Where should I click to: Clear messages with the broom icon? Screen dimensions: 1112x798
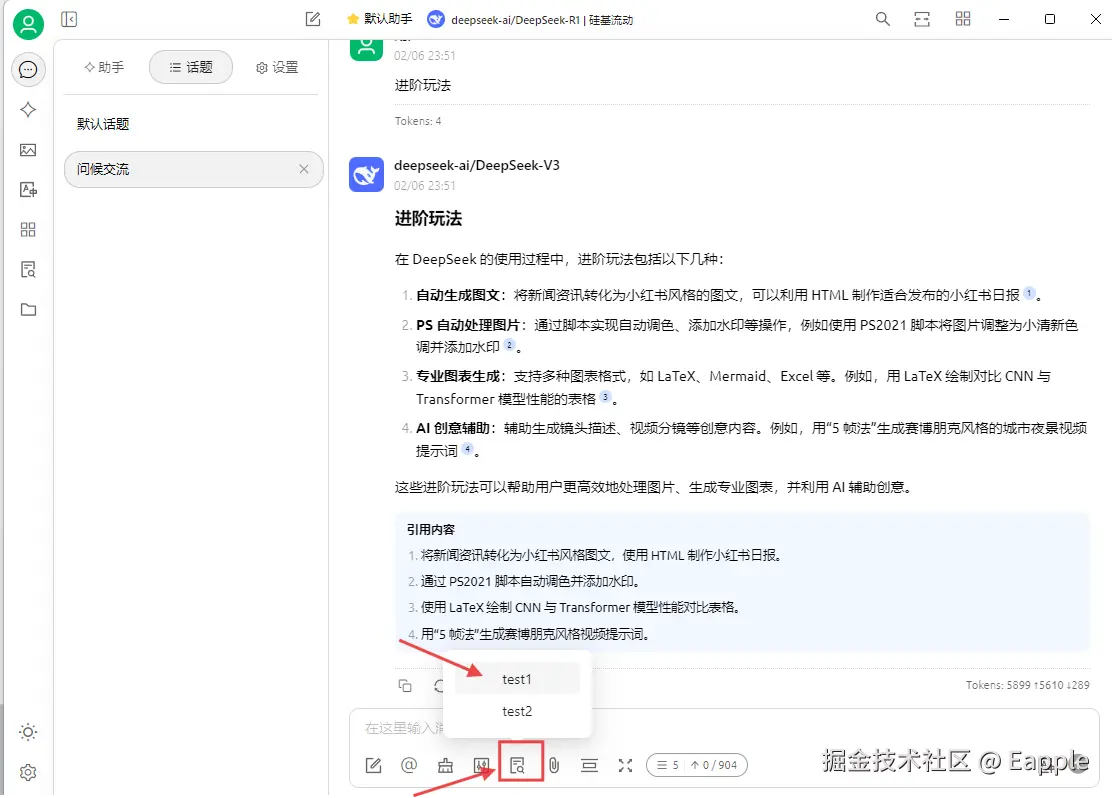pyautogui.click(x=445, y=765)
